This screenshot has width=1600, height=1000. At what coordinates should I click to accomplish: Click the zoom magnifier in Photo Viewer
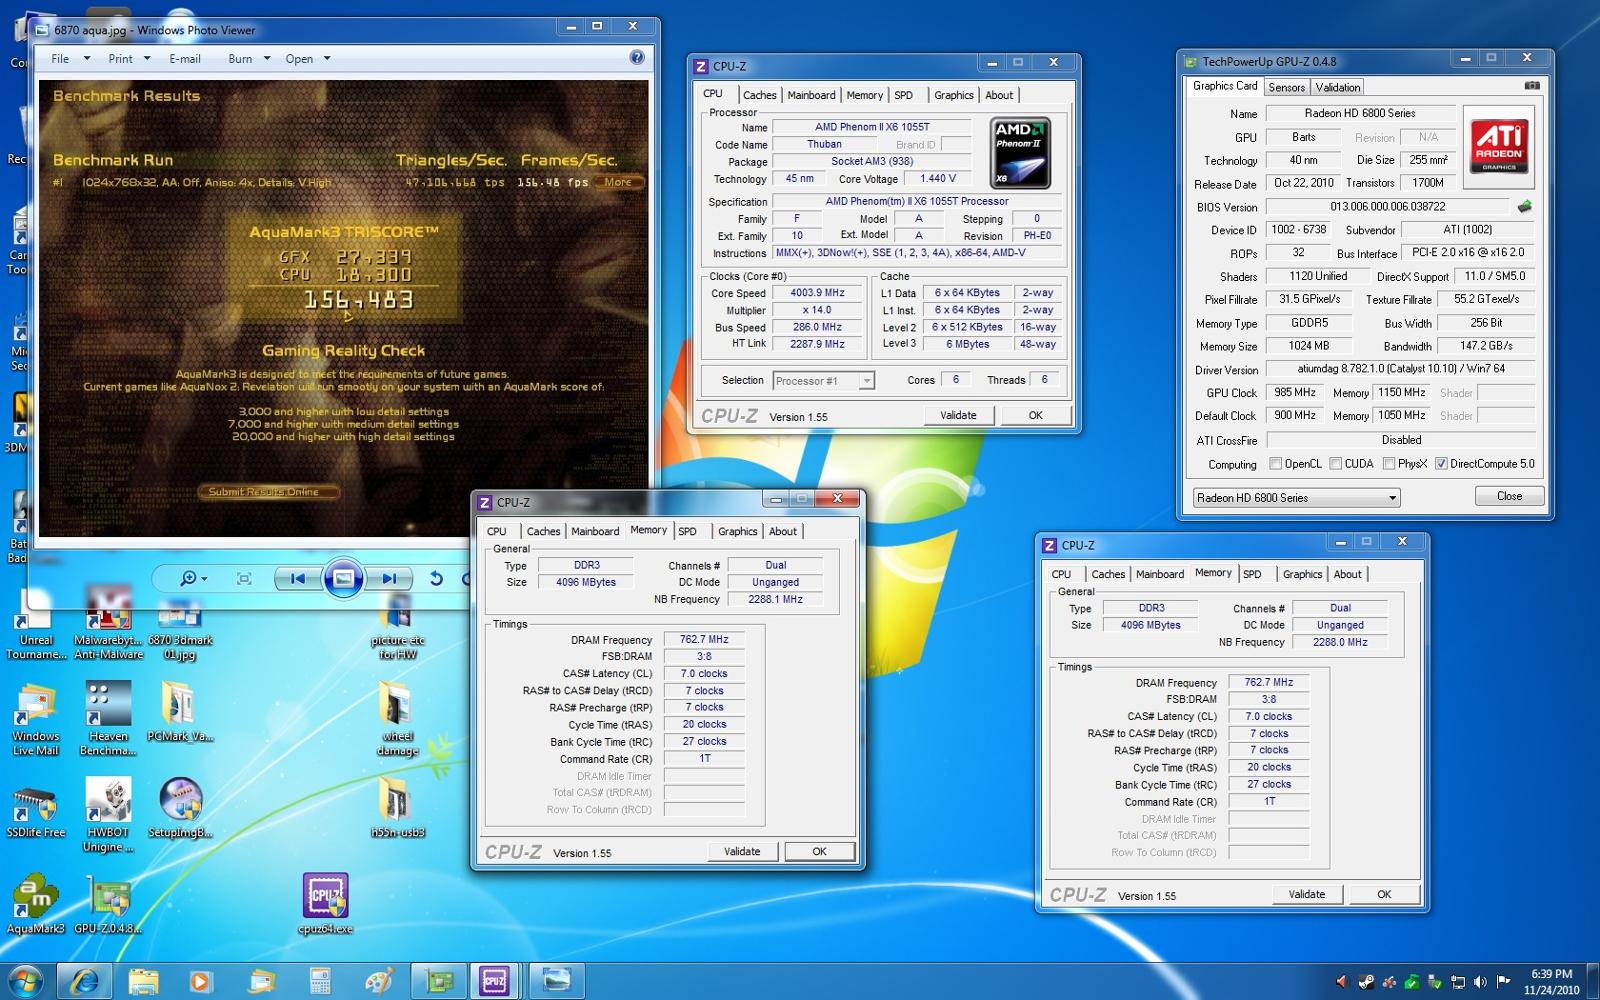point(192,578)
